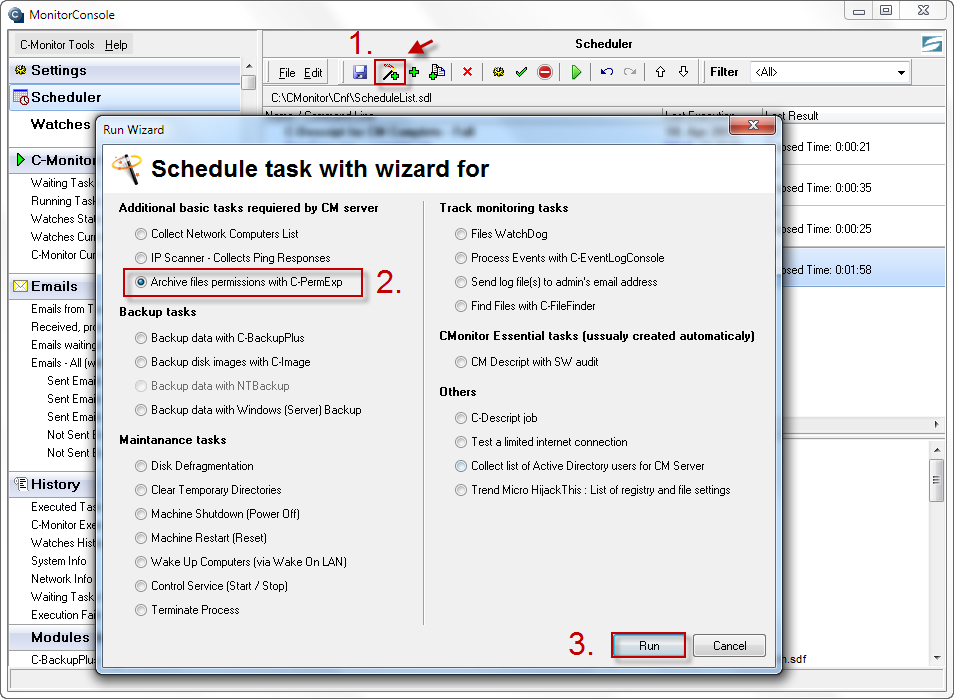
Task: Click the Save floppy disk toolbar icon
Action: 360,72
